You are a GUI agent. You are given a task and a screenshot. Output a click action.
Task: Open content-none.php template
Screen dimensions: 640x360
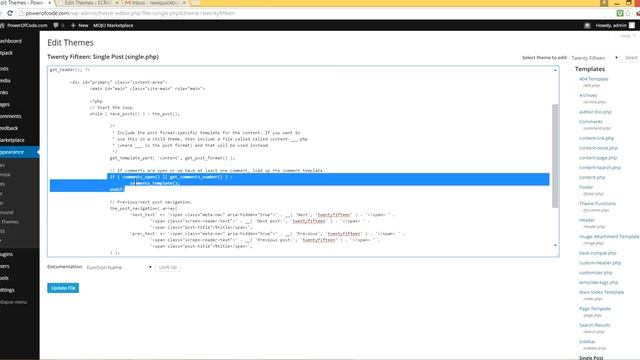click(x=598, y=148)
